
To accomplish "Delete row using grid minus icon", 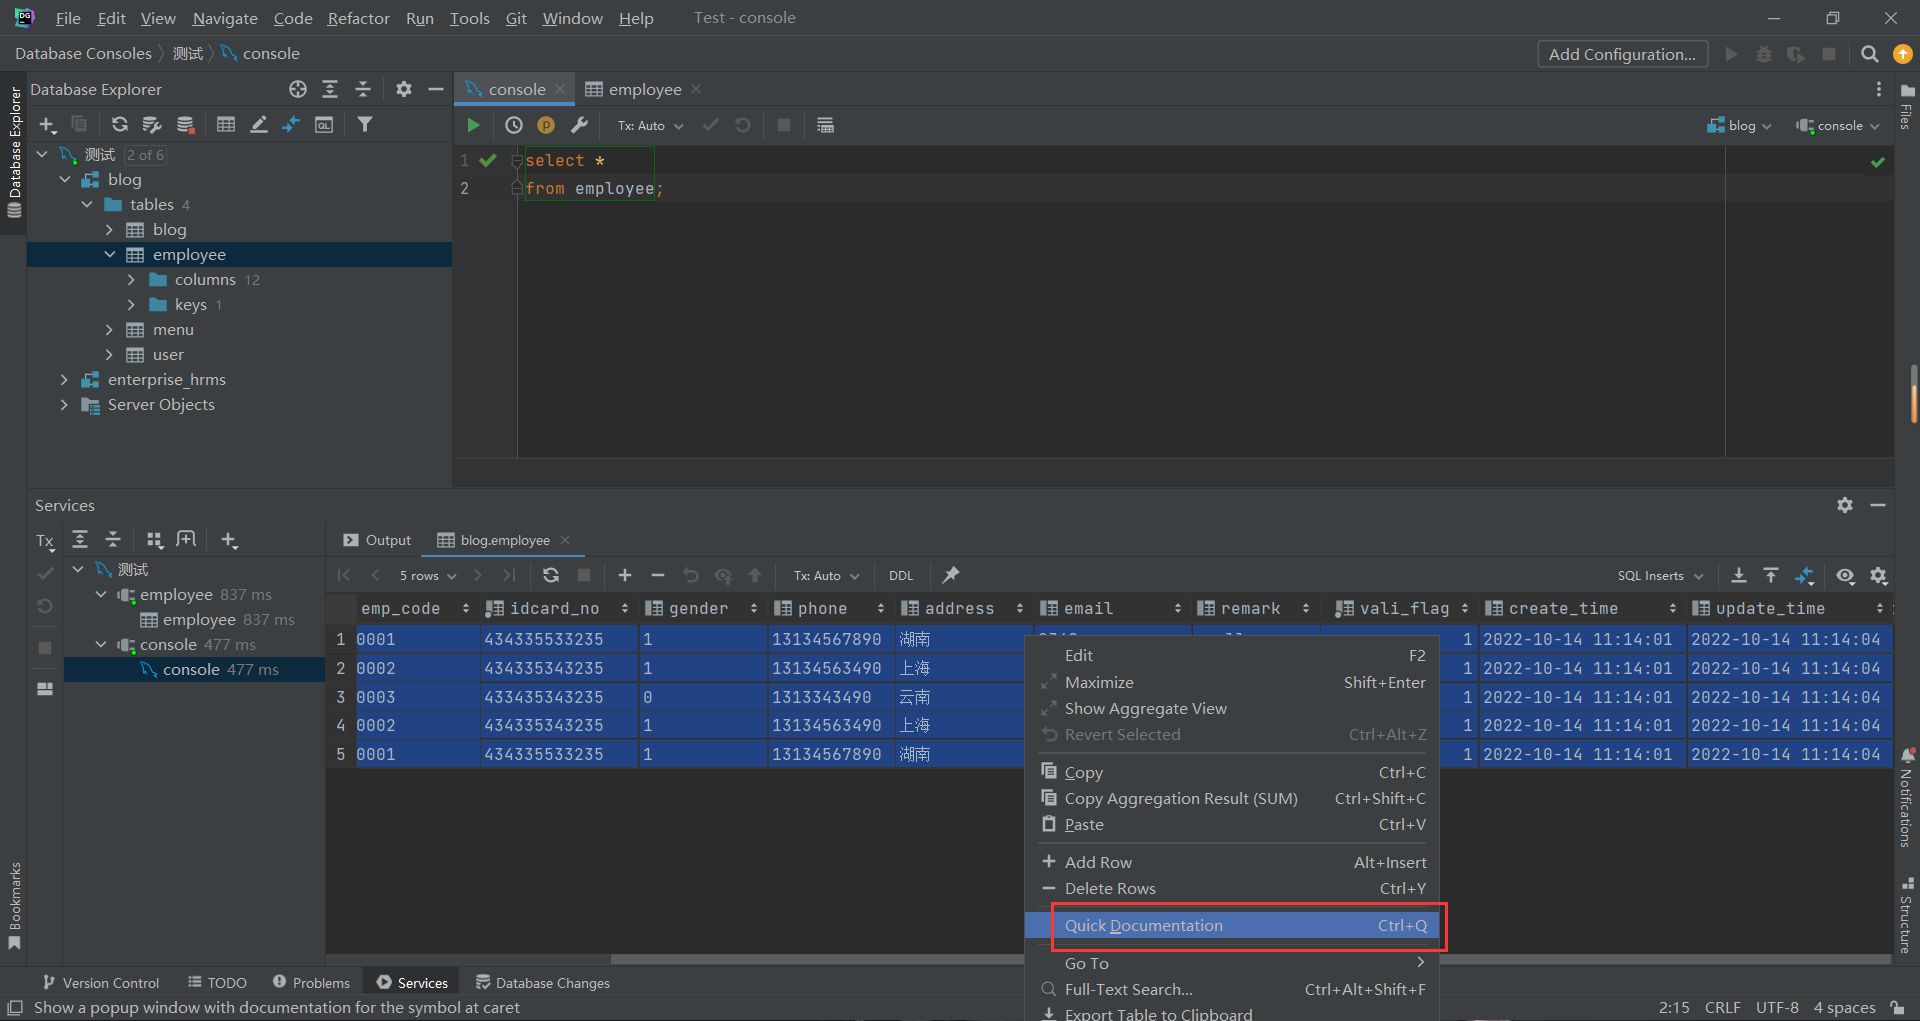I will click(657, 575).
